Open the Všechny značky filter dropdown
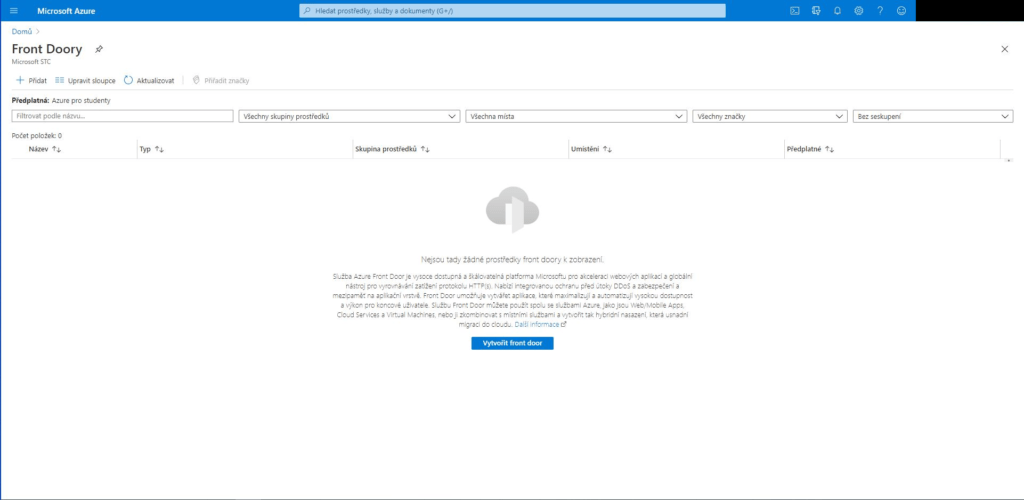The width and height of the screenshot is (1024, 500). tap(770, 116)
